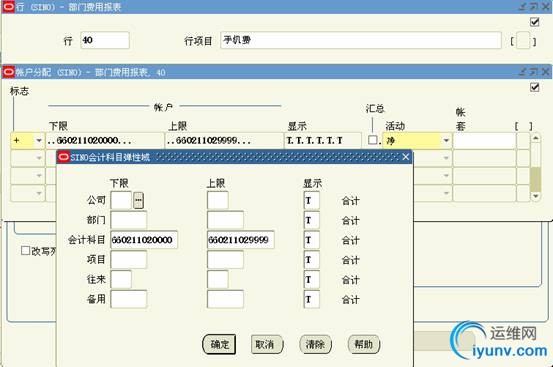Open the fourth row 标志 dropdown
The height and width of the screenshot is (367, 553).
pos(39,193)
